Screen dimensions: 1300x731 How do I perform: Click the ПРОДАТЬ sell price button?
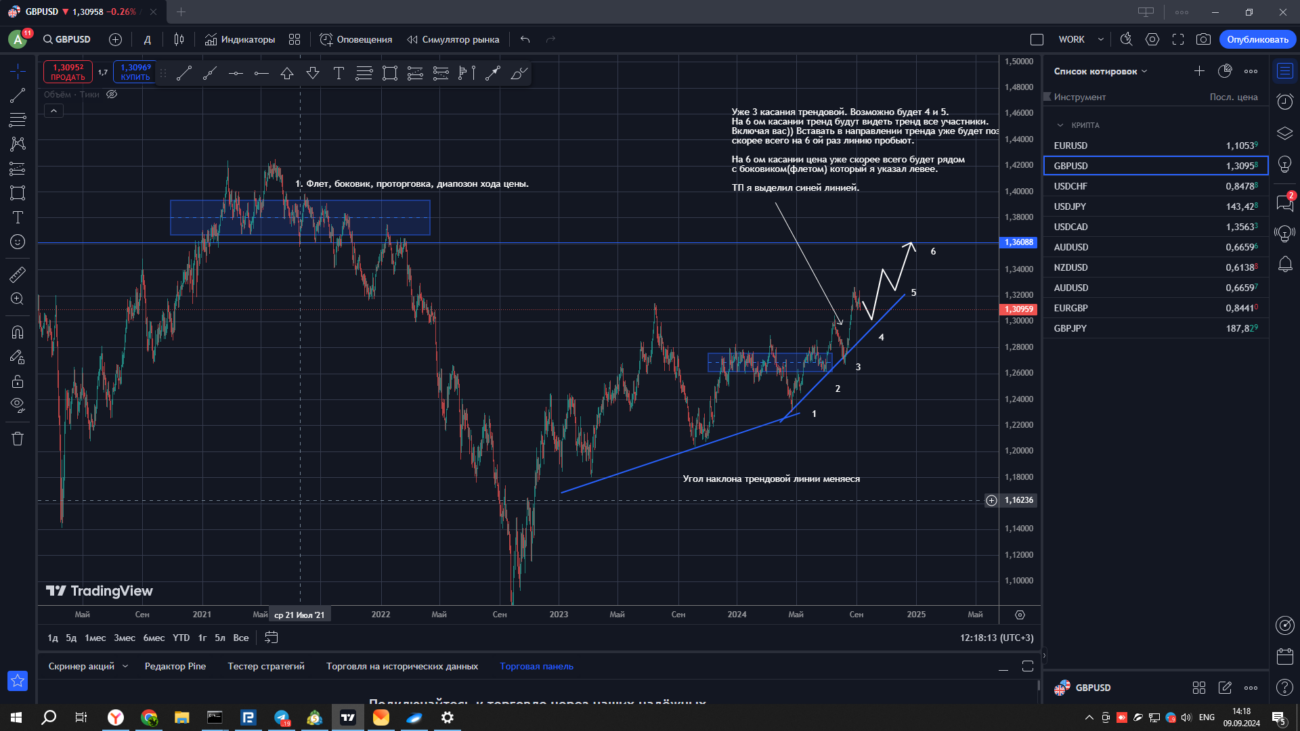point(68,72)
